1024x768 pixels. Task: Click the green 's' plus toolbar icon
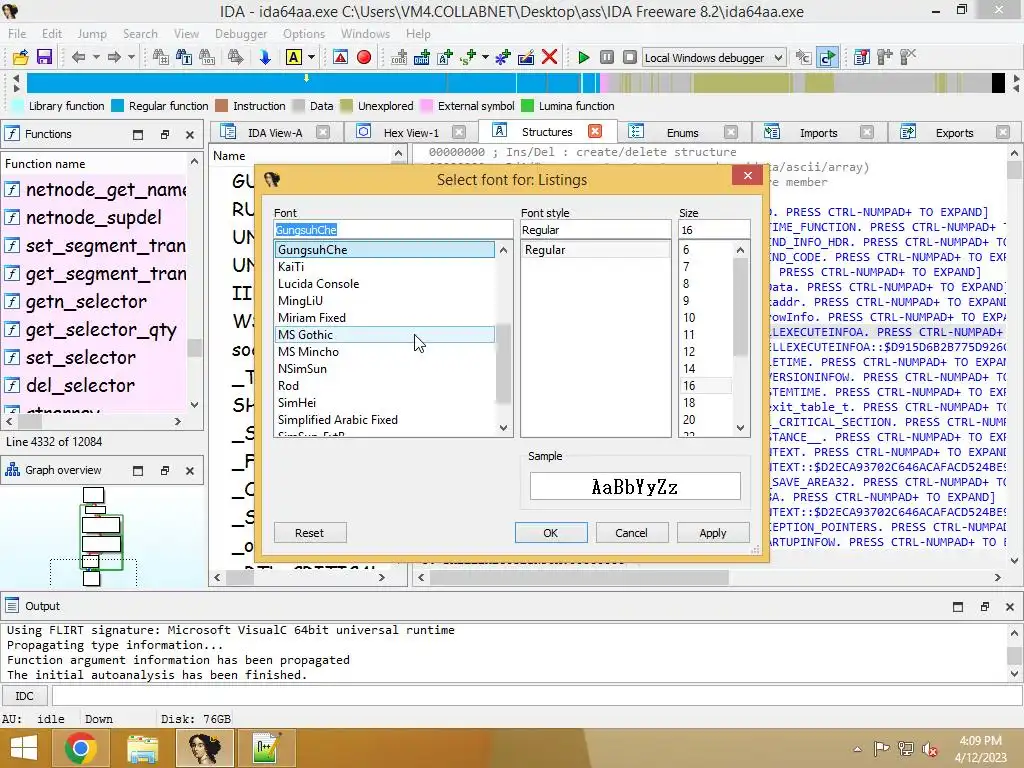pos(468,57)
